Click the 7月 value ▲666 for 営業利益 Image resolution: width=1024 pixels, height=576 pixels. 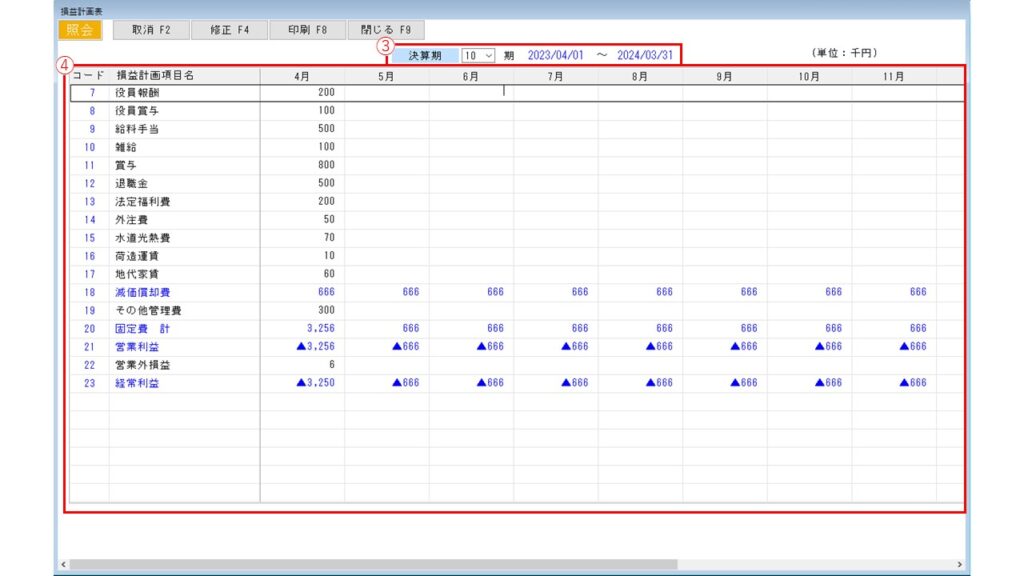(575, 347)
